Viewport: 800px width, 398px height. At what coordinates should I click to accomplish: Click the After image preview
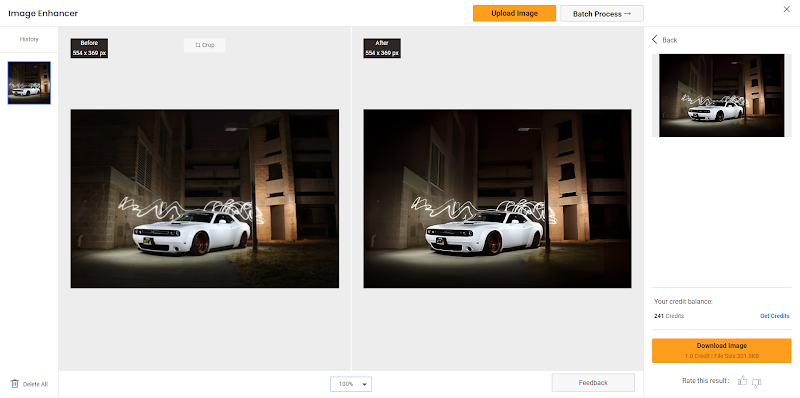point(497,198)
